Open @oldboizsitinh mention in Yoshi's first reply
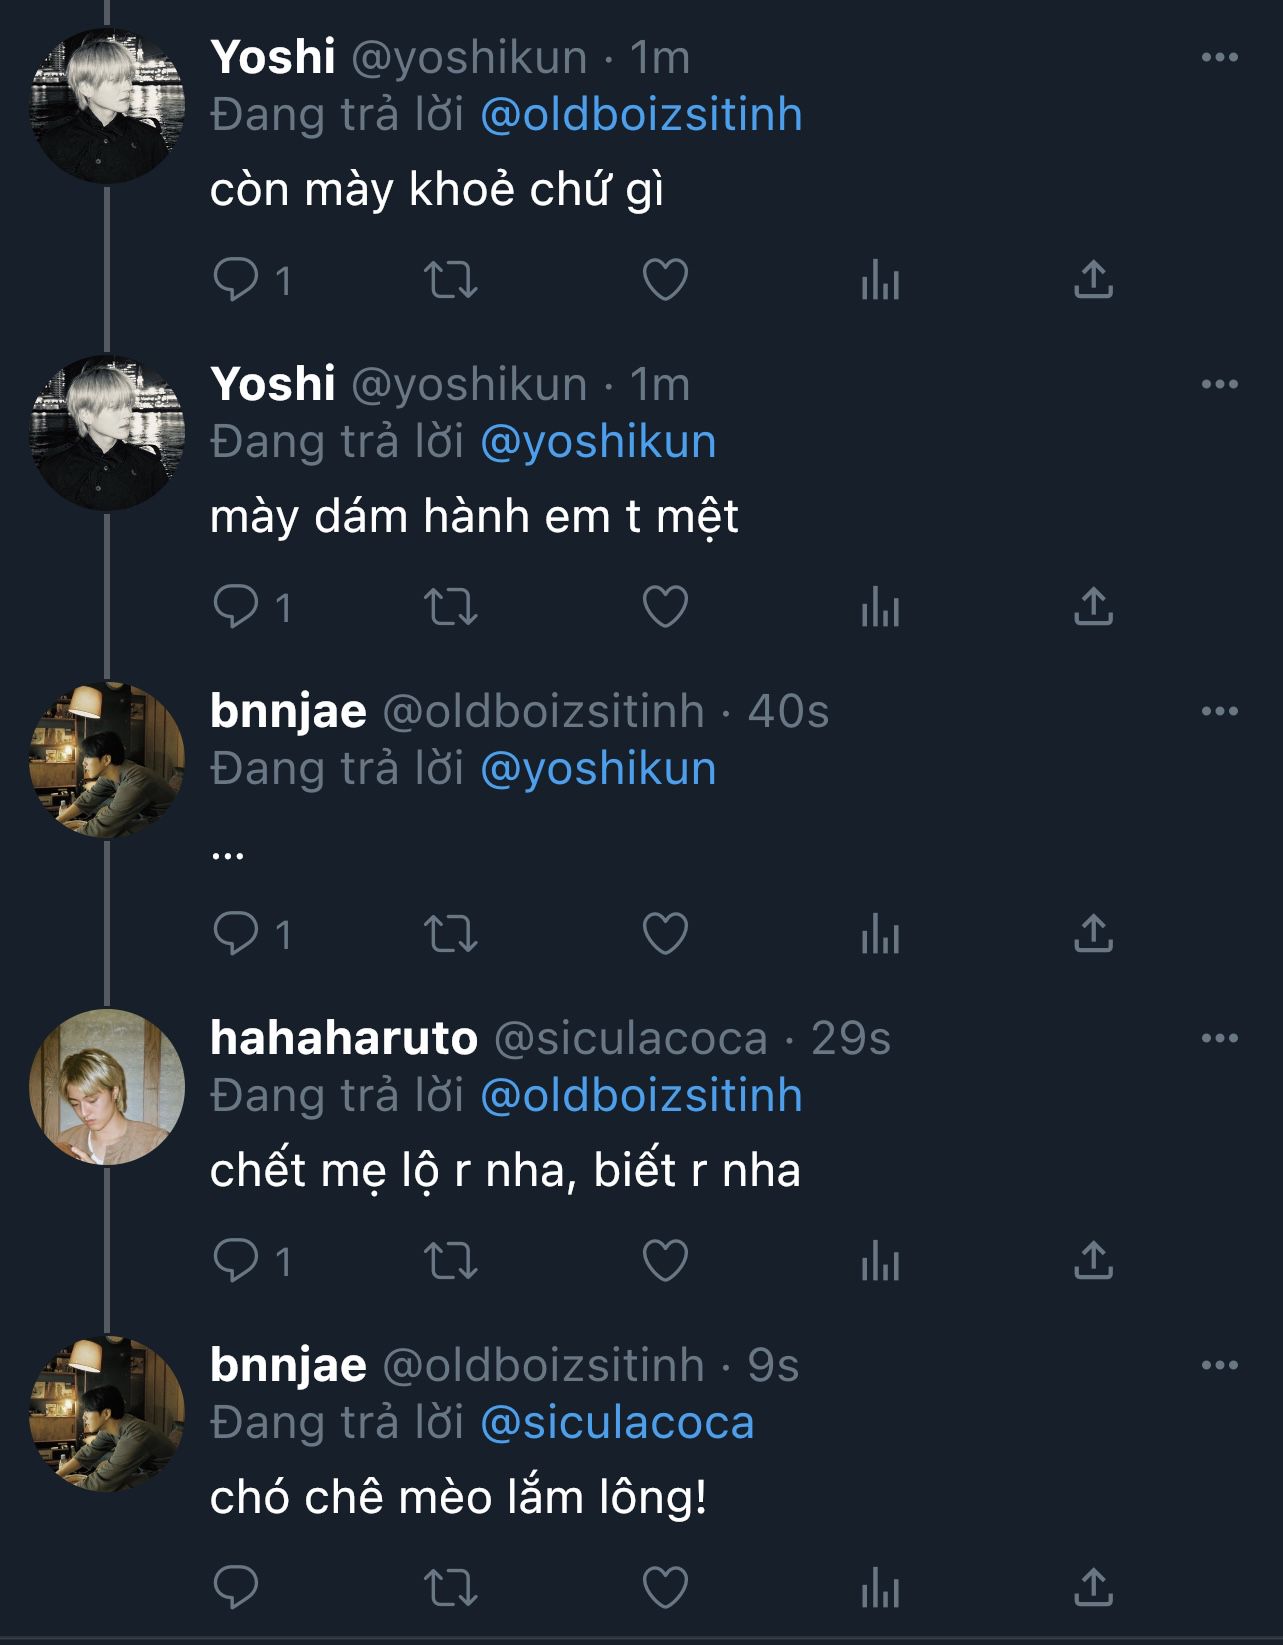The image size is (1283, 1645). pyautogui.click(x=641, y=115)
